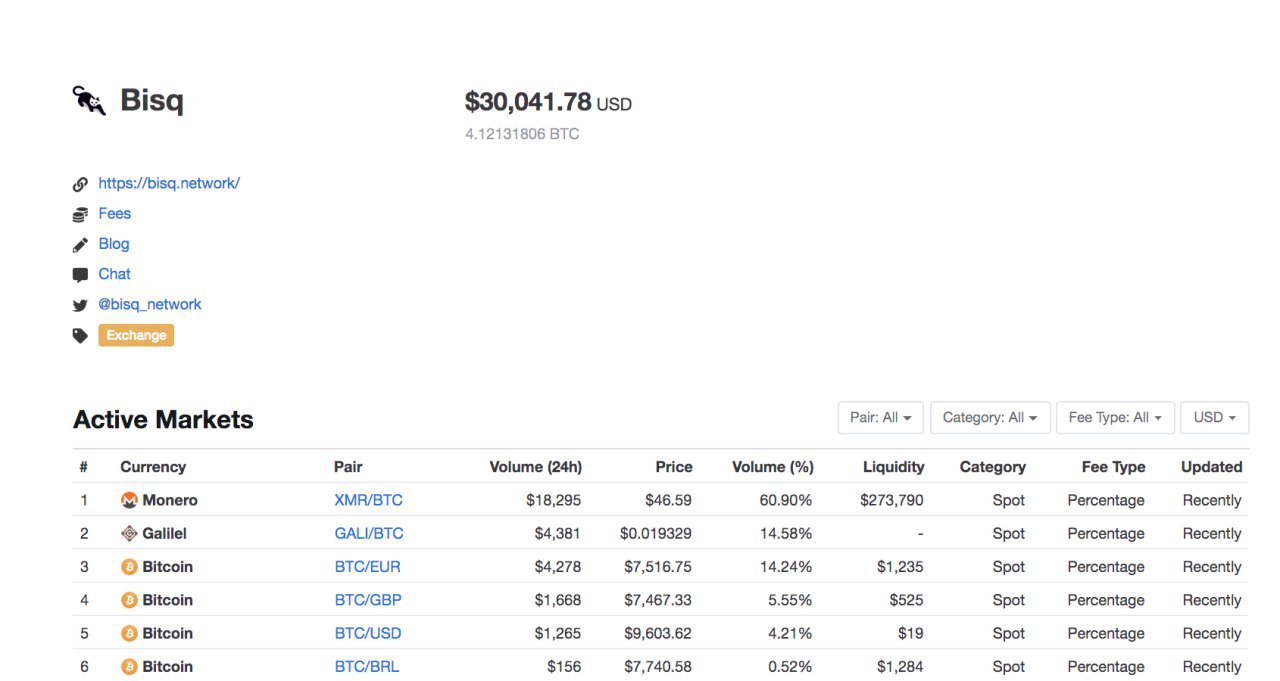Click the Volume (%) column header
This screenshot has width=1280, height=681.
773,467
